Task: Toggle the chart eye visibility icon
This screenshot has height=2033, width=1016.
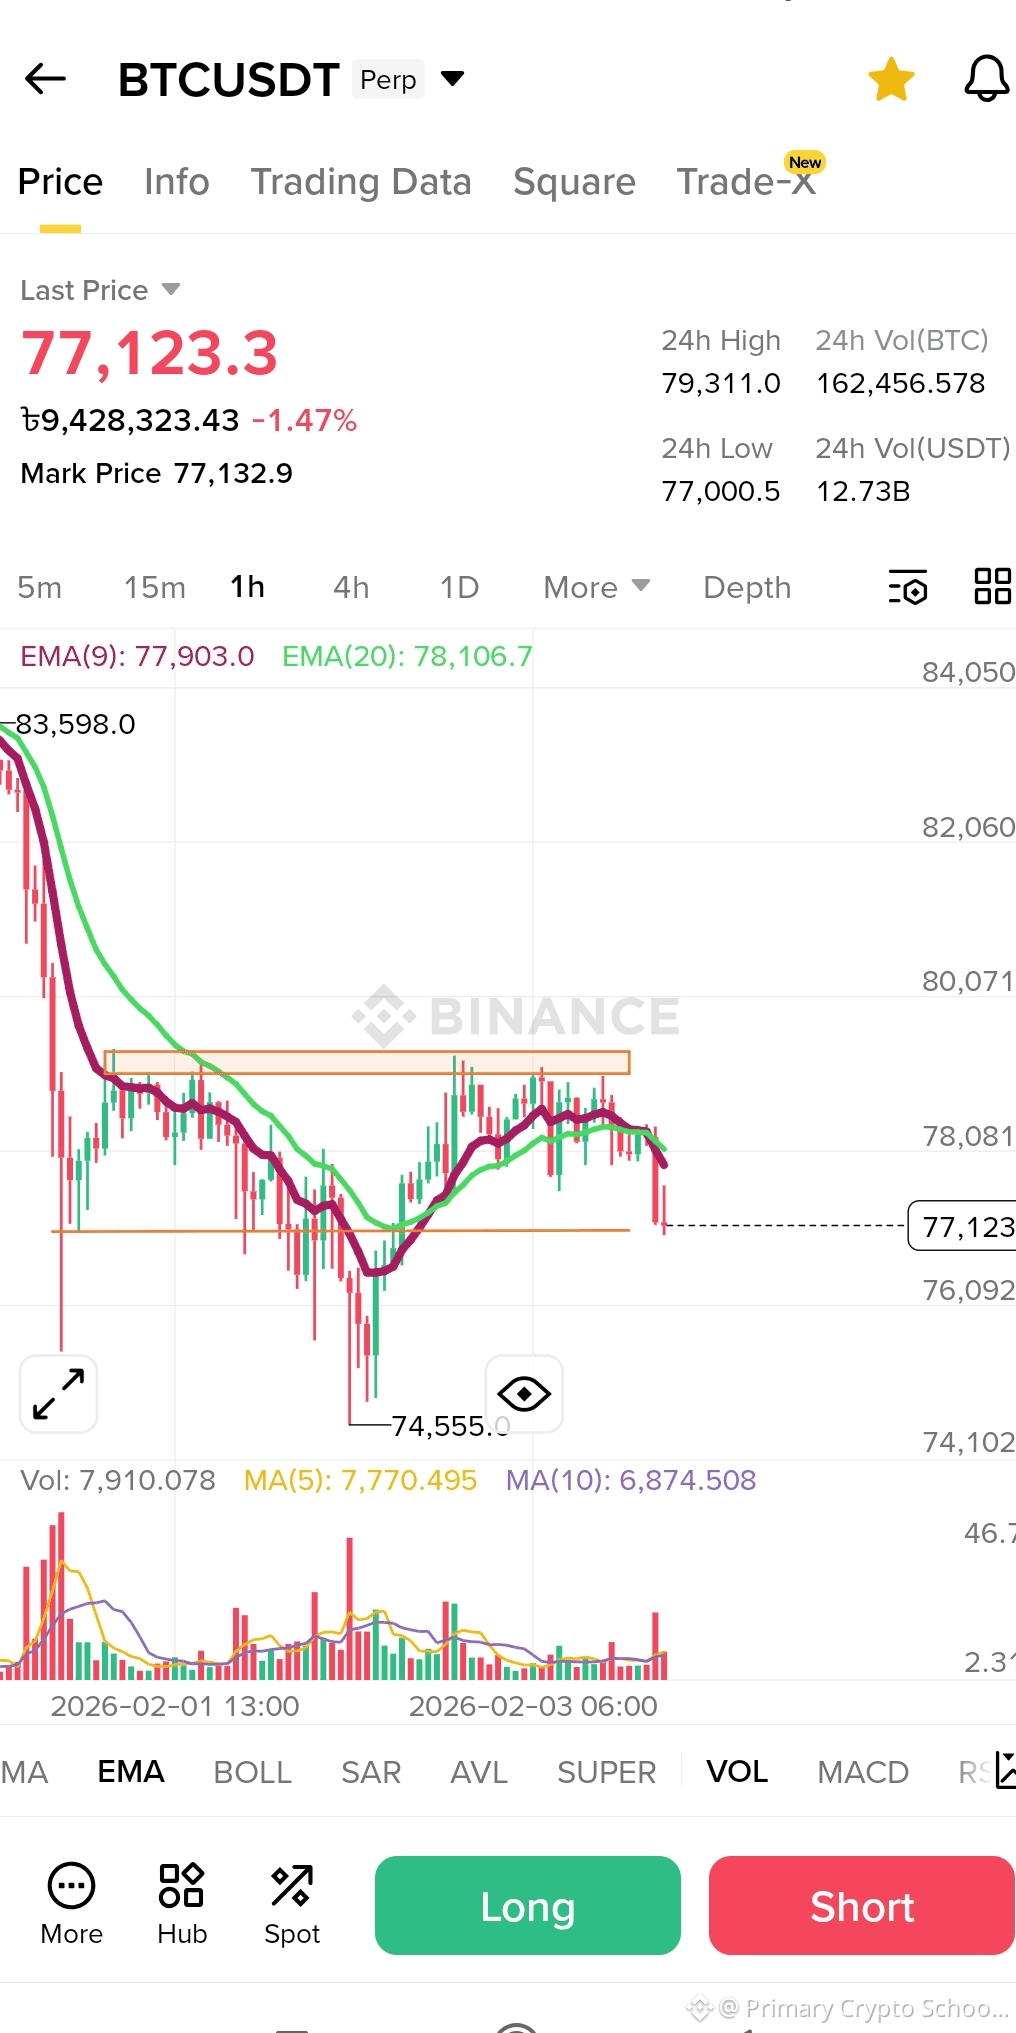Action: pyautogui.click(x=524, y=1393)
